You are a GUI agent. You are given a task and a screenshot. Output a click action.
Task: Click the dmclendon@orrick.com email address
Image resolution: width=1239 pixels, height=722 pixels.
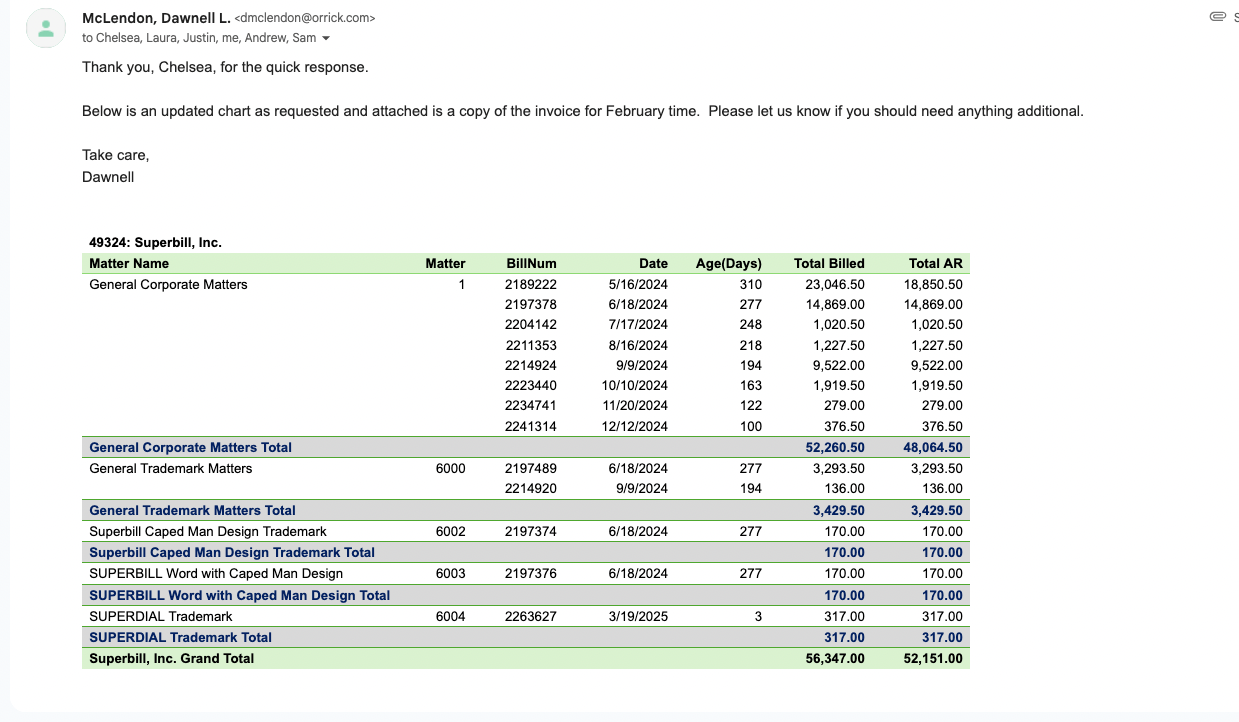(x=304, y=18)
